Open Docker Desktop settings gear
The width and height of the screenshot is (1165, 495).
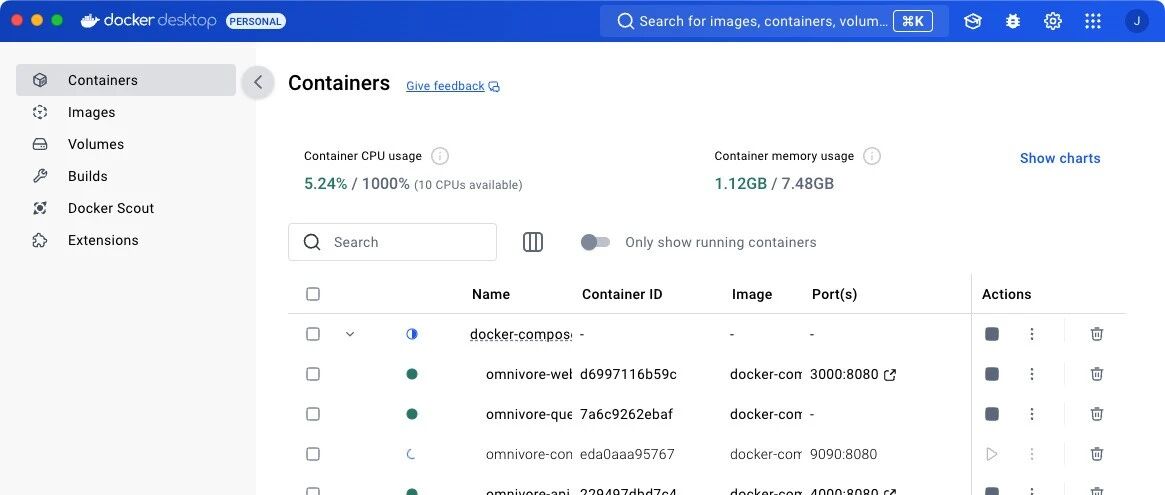[1053, 22]
